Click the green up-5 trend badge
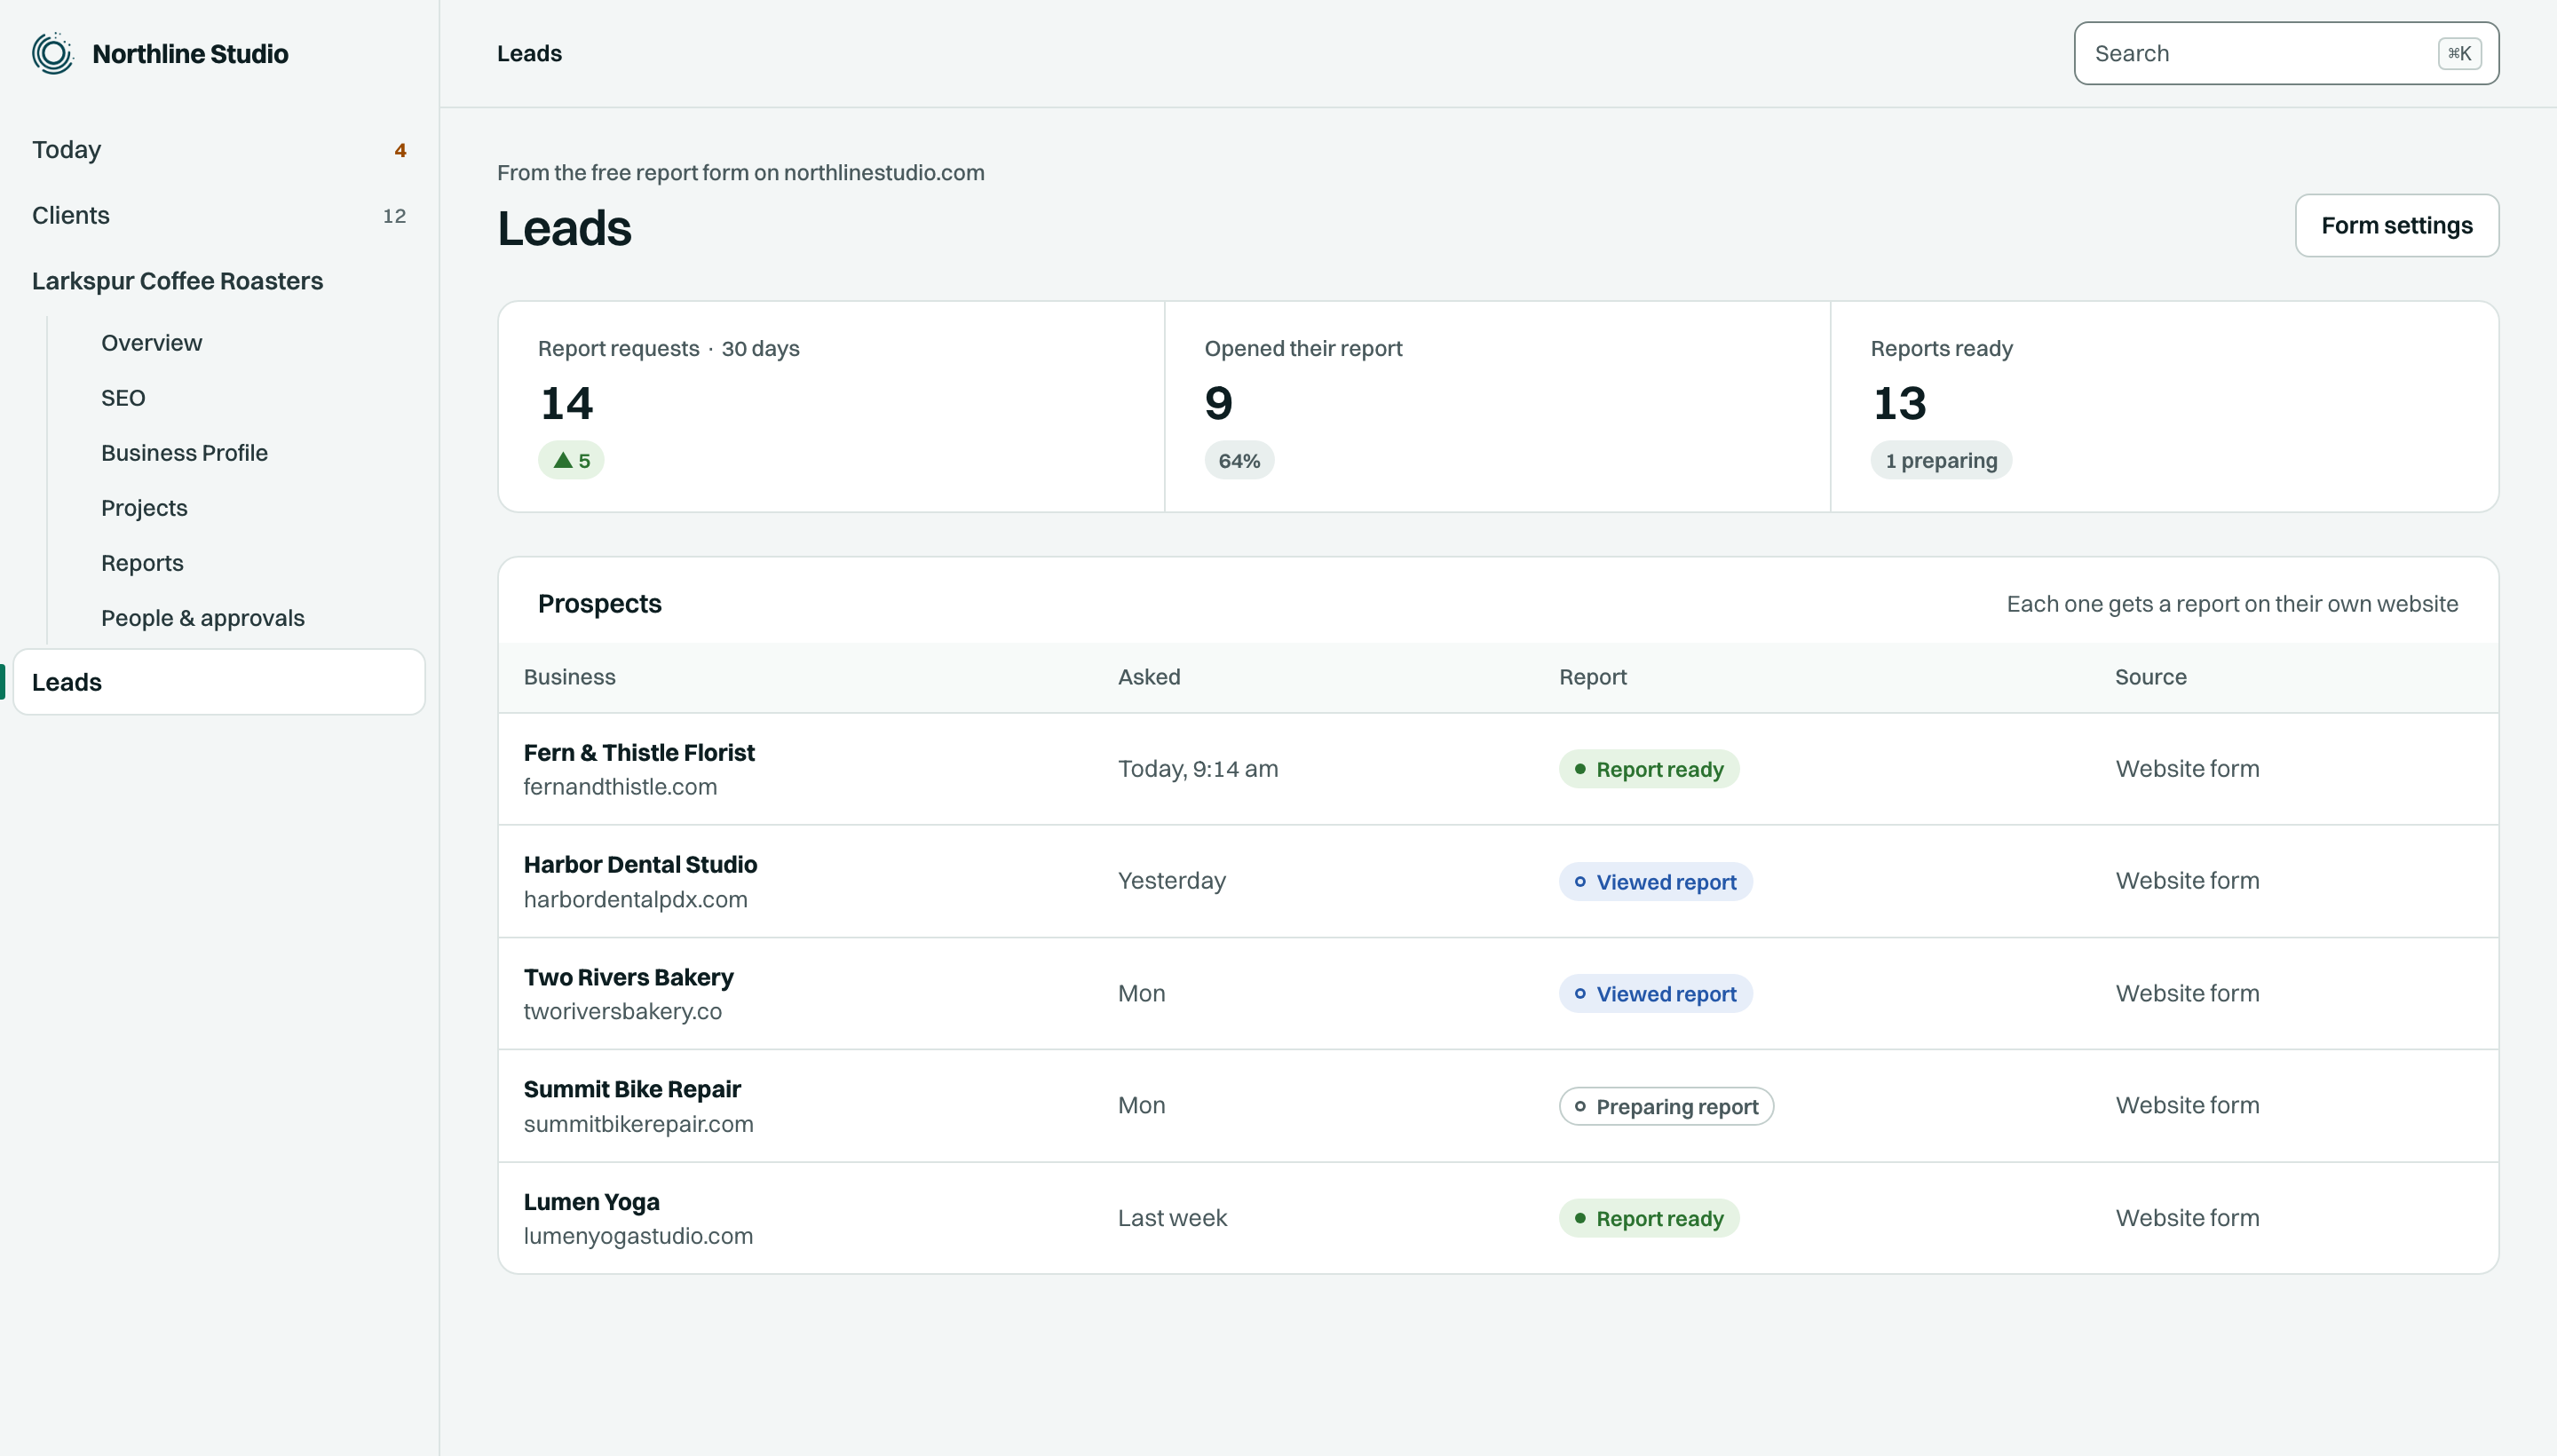2557x1456 pixels. pos(571,460)
